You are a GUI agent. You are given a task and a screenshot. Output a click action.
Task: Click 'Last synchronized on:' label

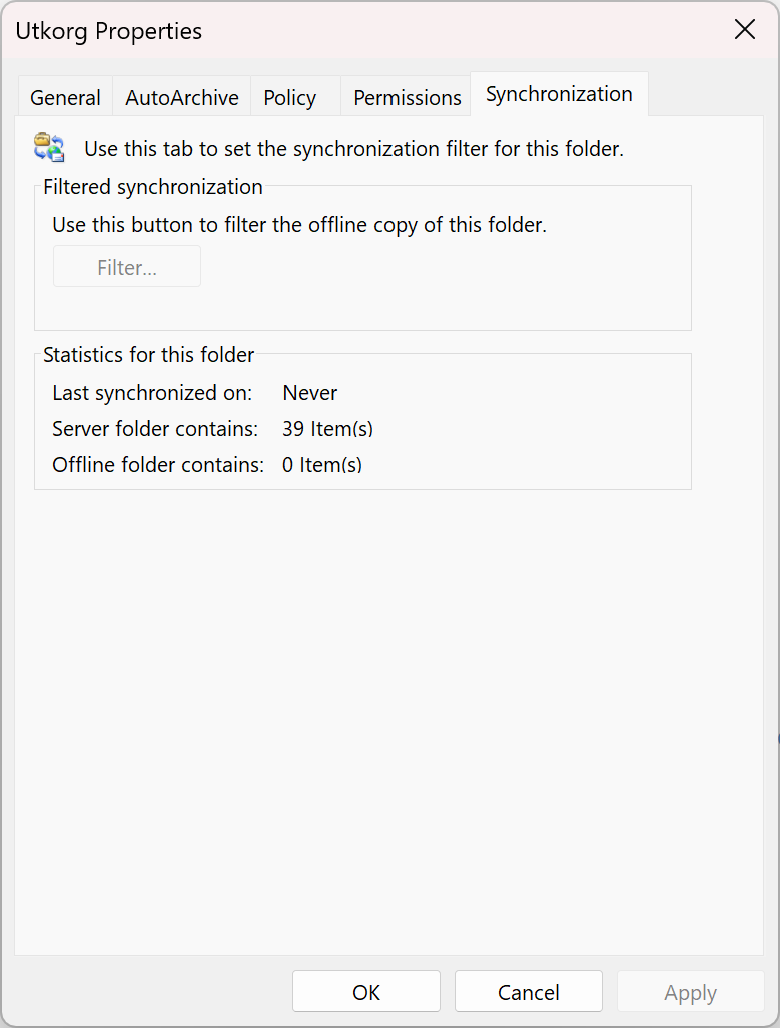pos(152,393)
